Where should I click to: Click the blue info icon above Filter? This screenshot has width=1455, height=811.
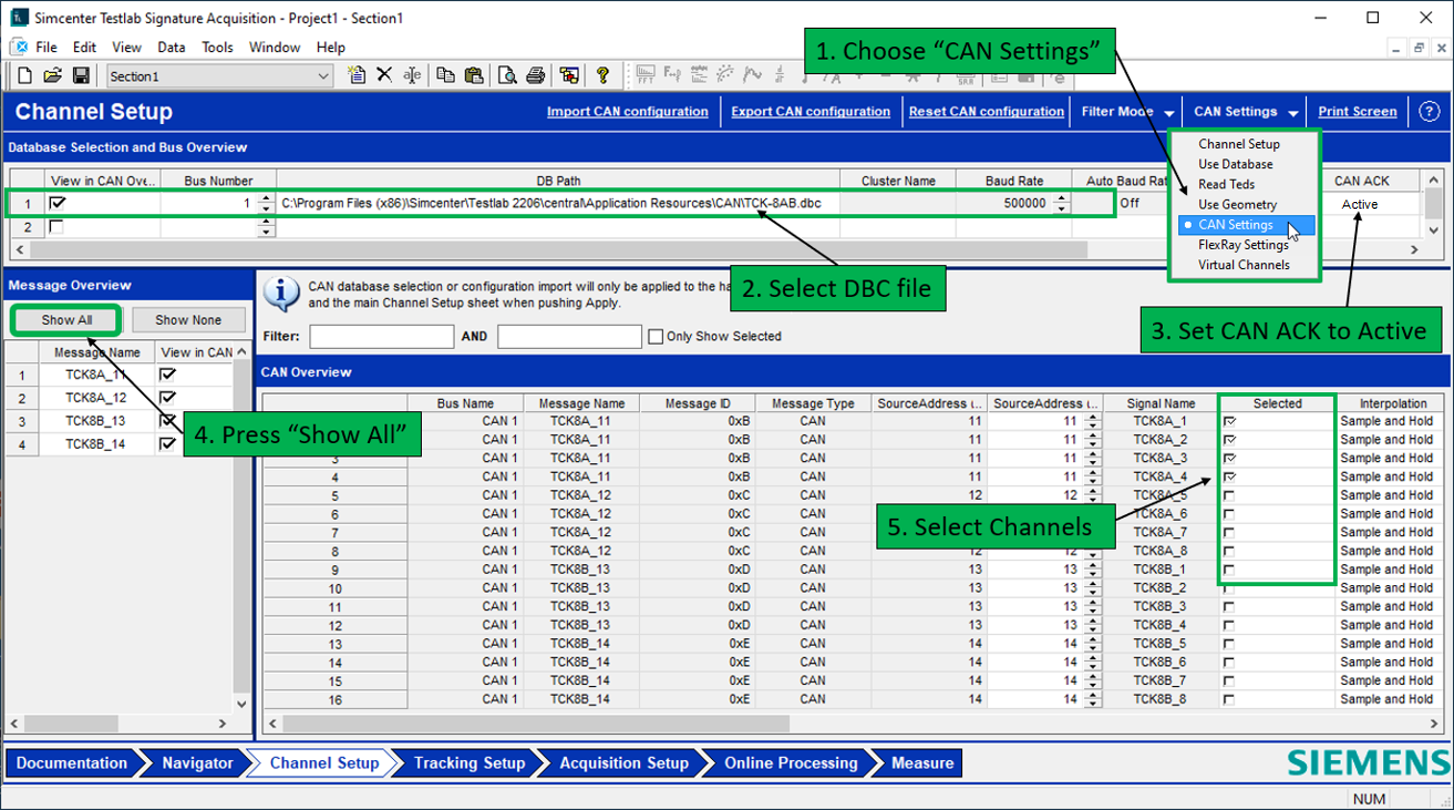[281, 292]
